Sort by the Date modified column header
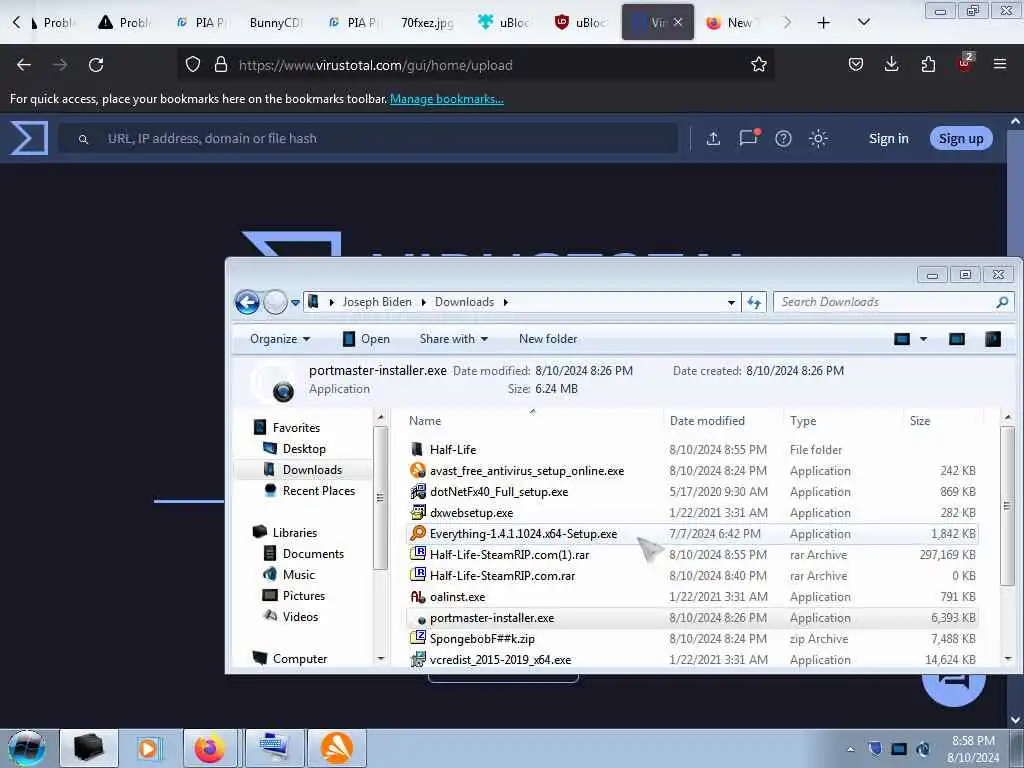This screenshot has height=768, width=1024. [x=707, y=421]
